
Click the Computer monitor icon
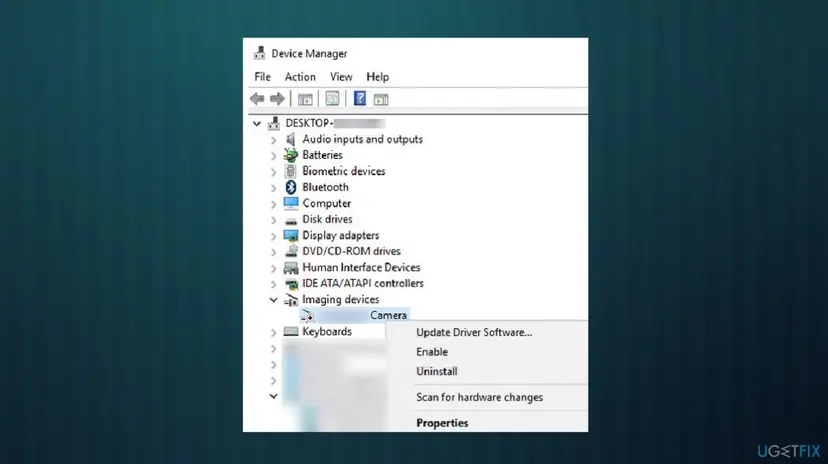[290, 203]
